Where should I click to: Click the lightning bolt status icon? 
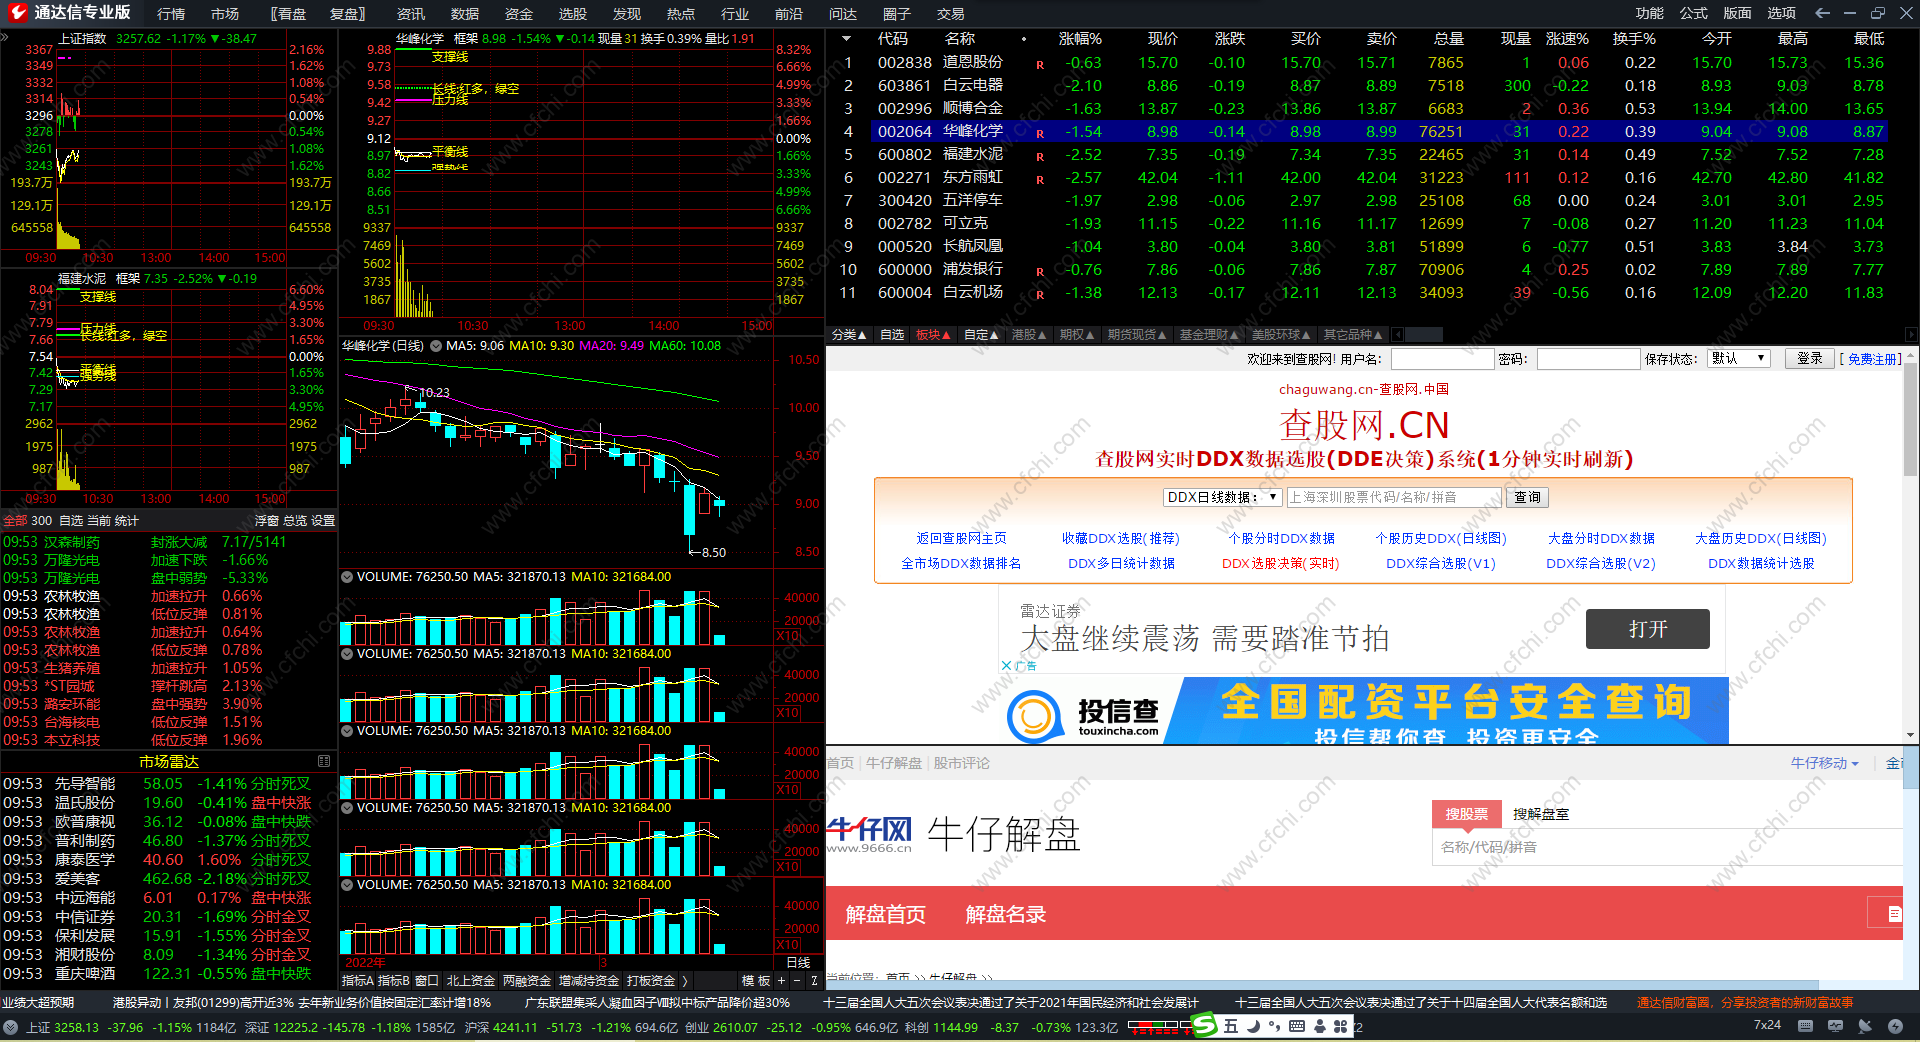coord(1895,1026)
